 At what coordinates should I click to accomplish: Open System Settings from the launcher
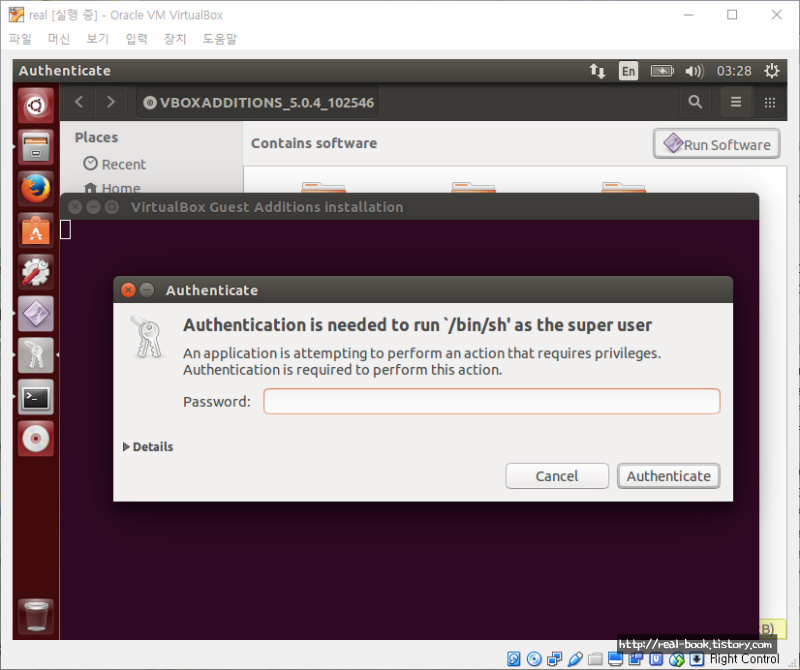[x=36, y=272]
